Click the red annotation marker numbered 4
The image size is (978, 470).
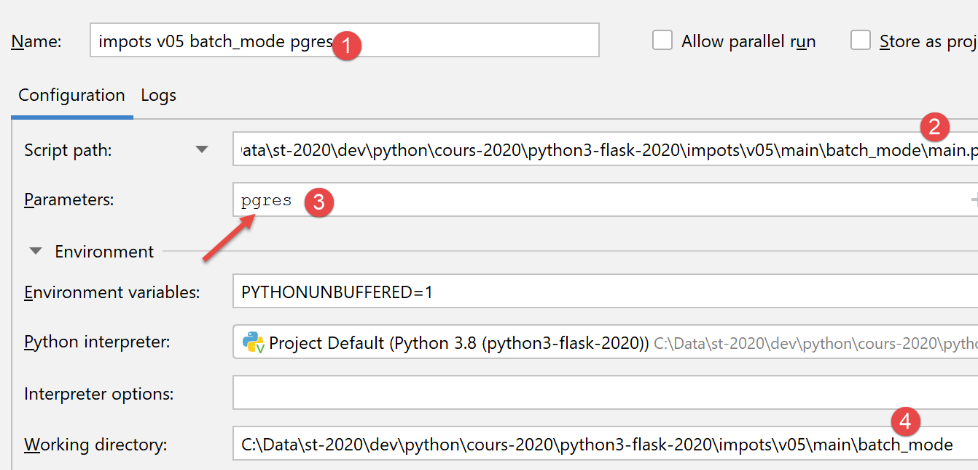tap(904, 420)
